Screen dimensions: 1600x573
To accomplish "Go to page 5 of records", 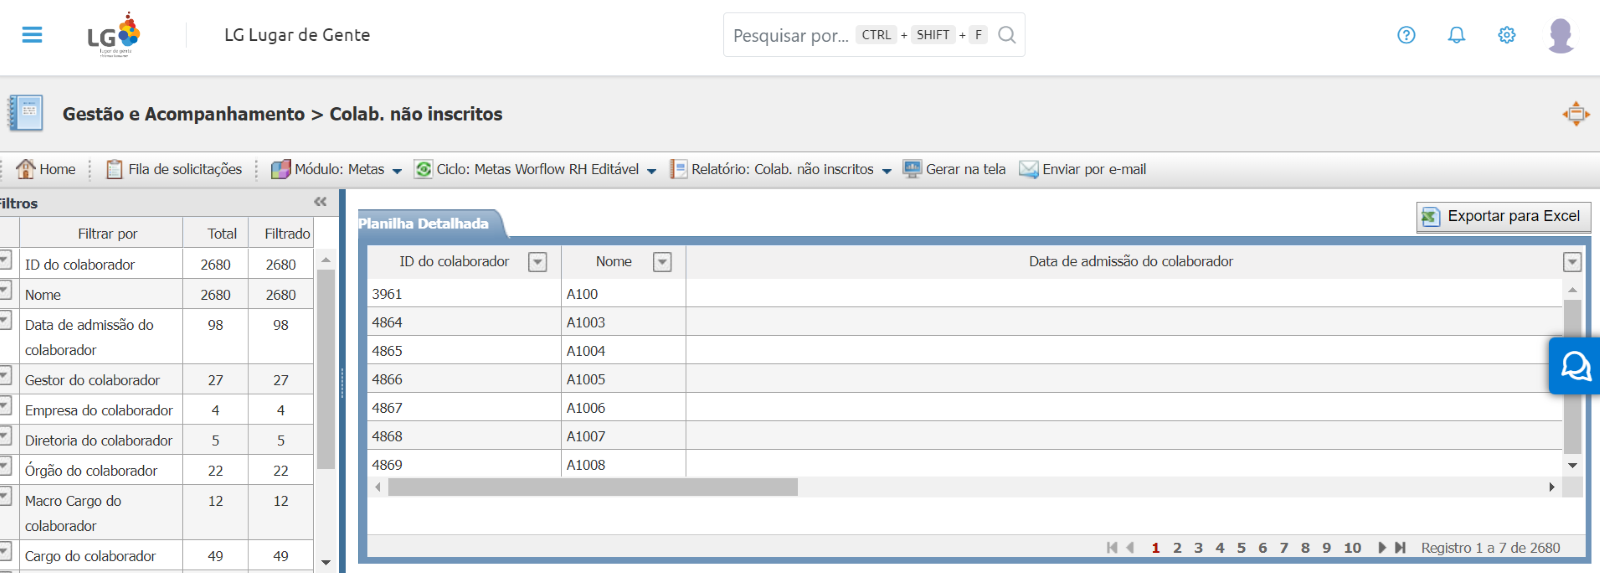I will point(1241,548).
